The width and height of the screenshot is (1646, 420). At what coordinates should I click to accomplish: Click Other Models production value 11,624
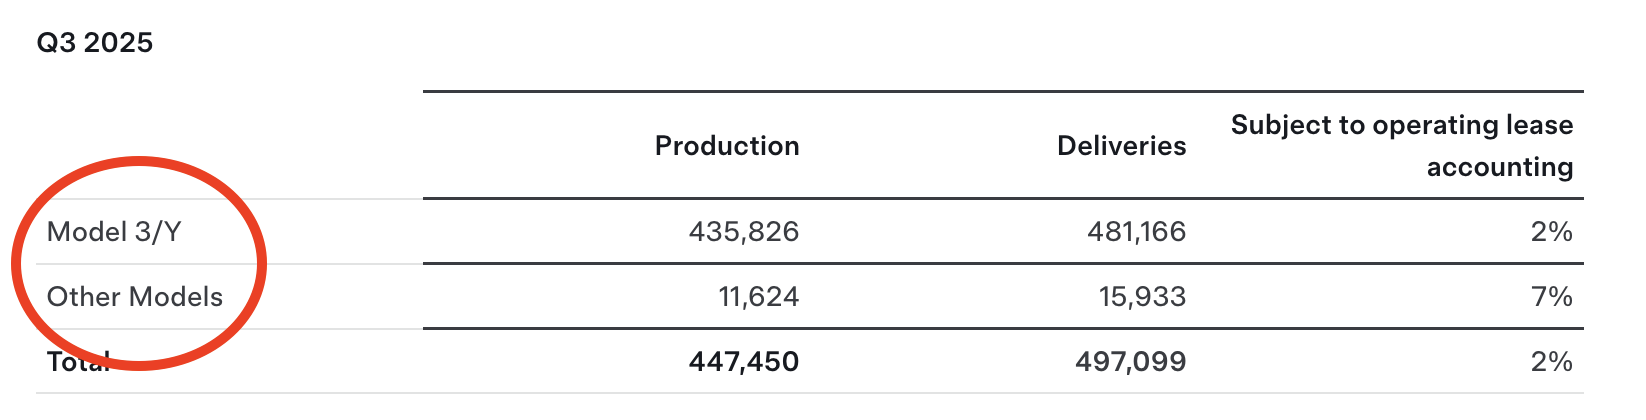pyautogui.click(x=758, y=297)
